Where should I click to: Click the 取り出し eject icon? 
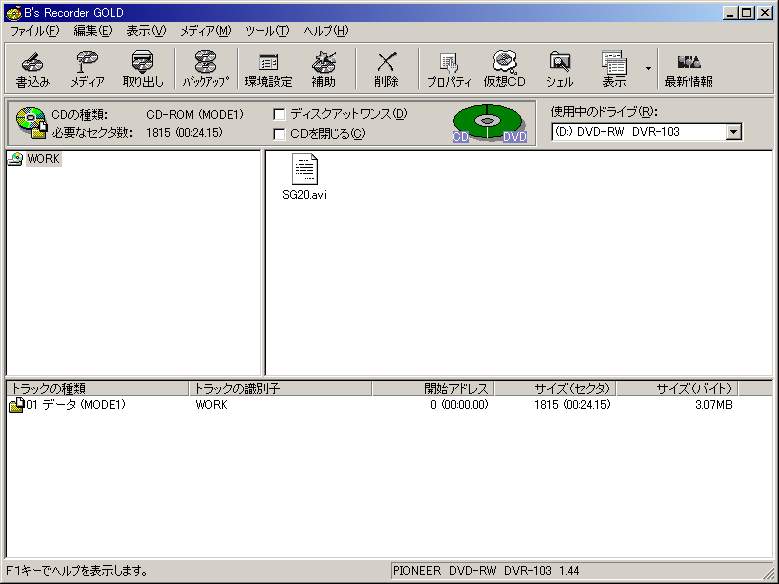tap(143, 69)
